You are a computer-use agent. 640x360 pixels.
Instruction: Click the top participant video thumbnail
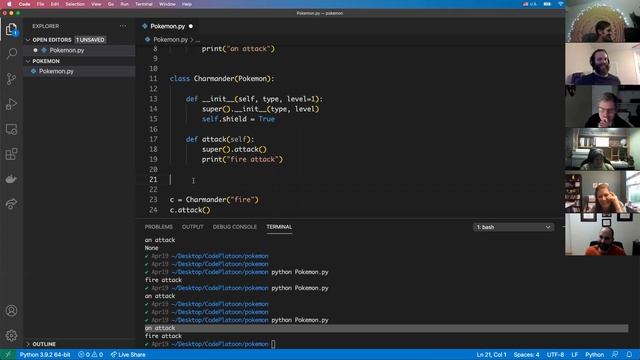point(602,21)
